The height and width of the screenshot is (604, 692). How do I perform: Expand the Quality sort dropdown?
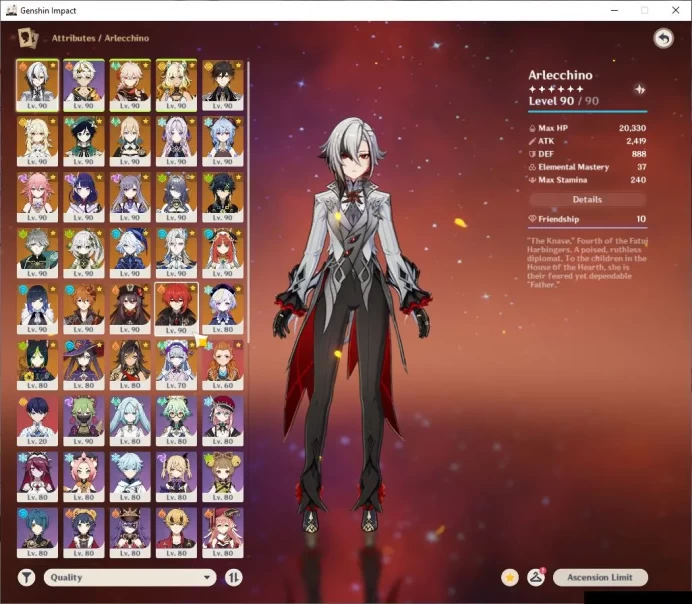130,577
